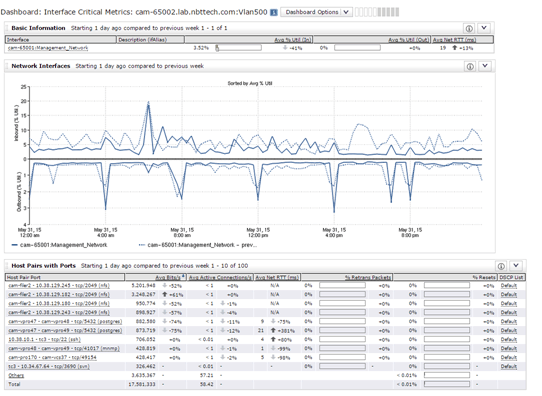Click down-arrow trend icon beside -41%
542x396 pixels.
285,48
